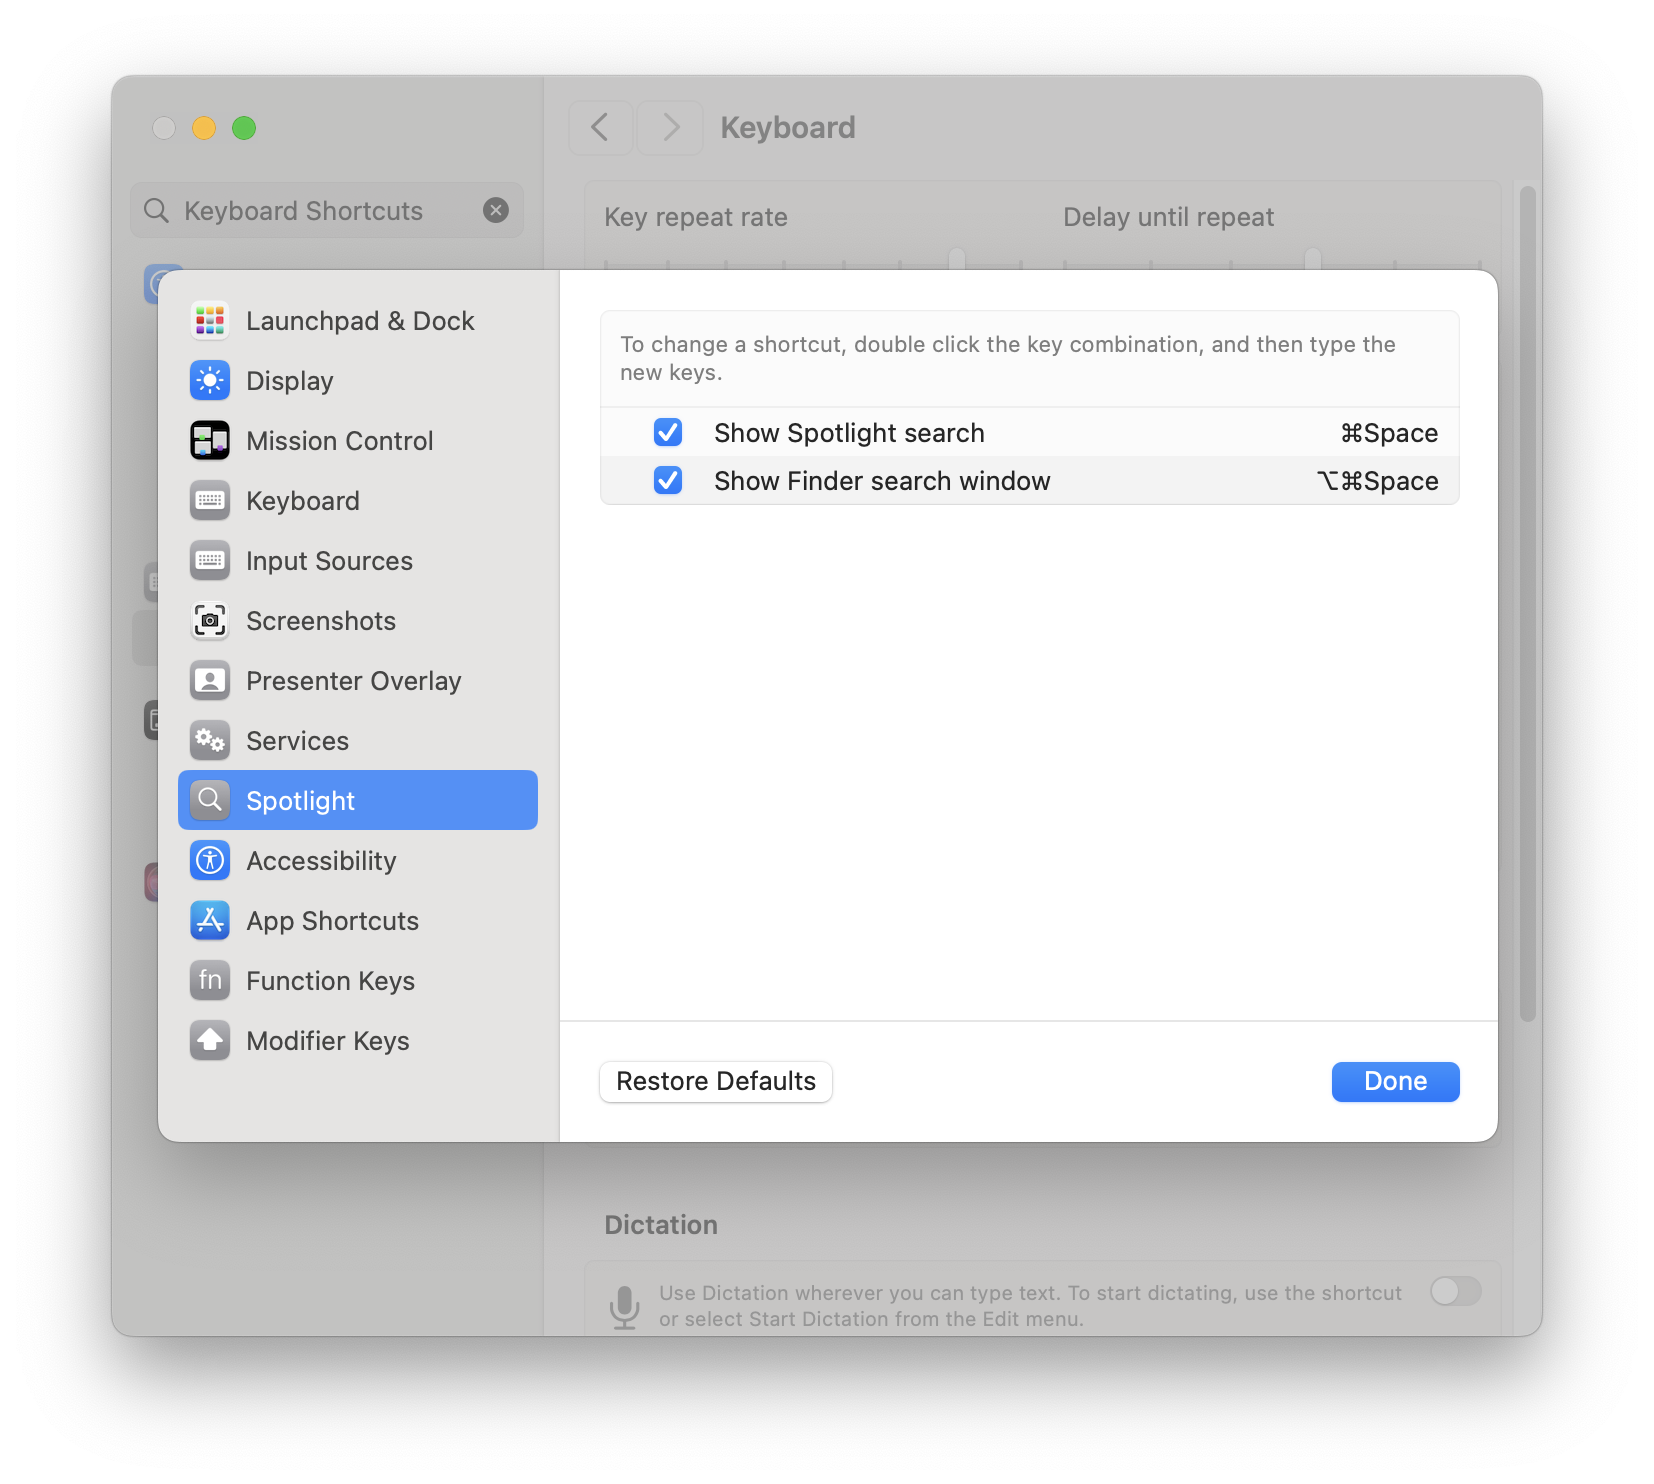Uncheck Show Spotlight search checkbox
1654x1484 pixels.
point(668,432)
